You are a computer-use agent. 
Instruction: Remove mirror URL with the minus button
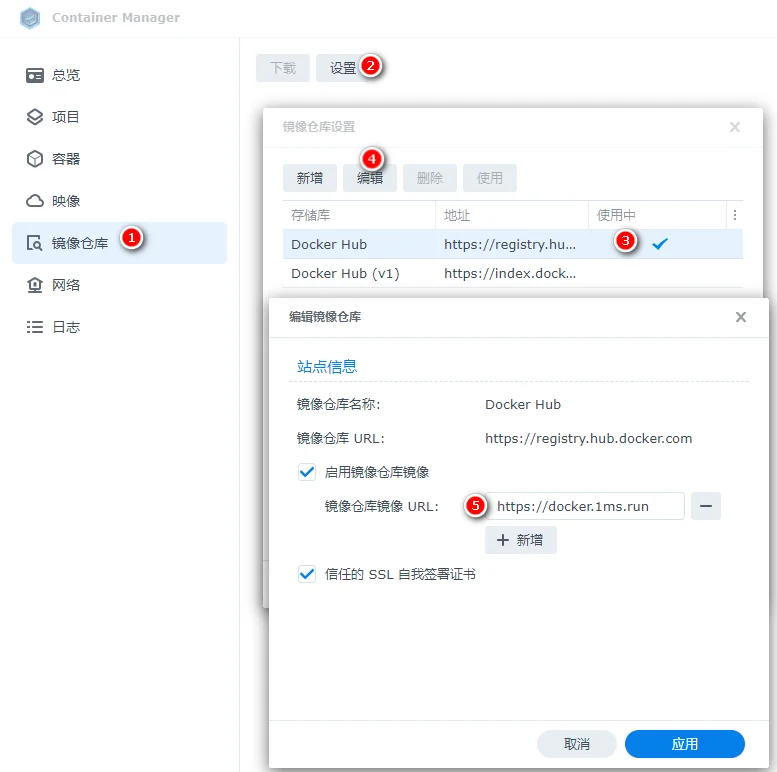[706, 506]
